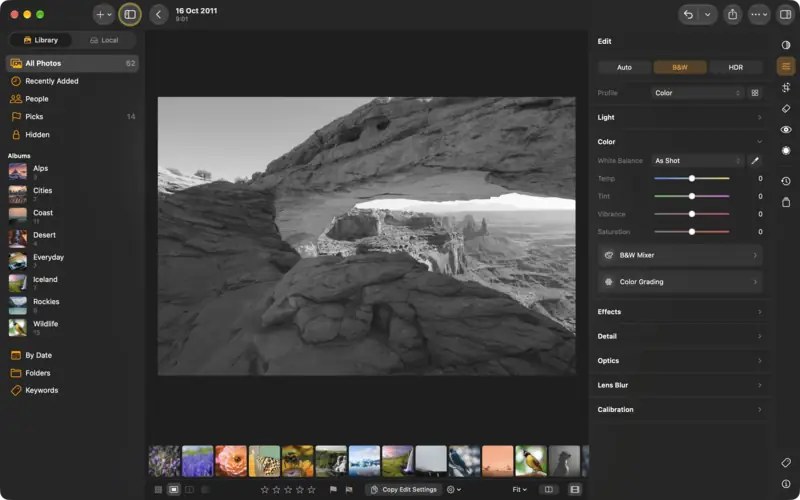Viewport: 800px width, 500px height.
Task: Switch to compare view
Action: click(189, 490)
